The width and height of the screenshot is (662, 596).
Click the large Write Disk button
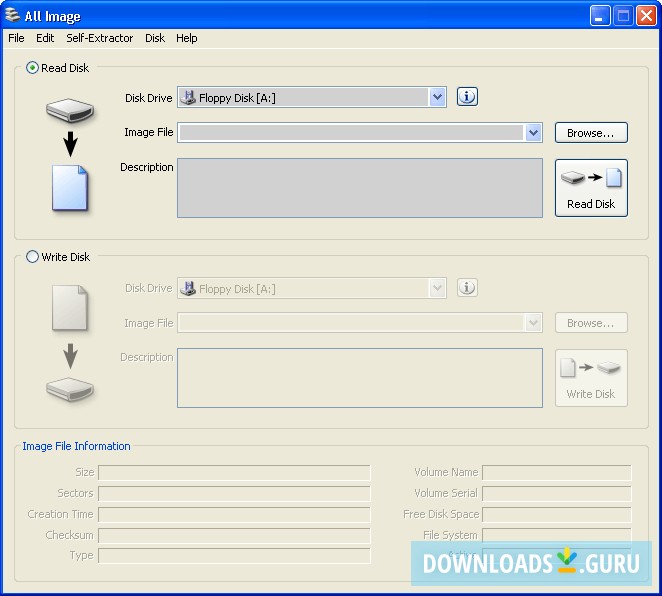click(x=591, y=378)
